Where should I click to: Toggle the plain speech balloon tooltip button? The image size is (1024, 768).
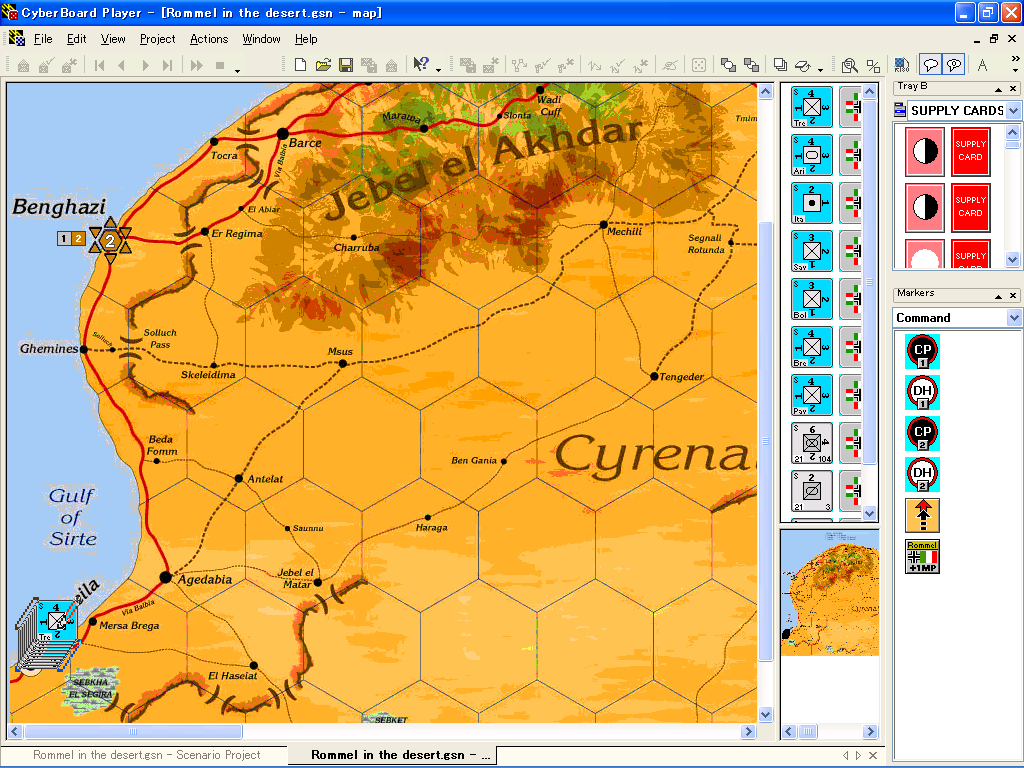click(x=930, y=65)
